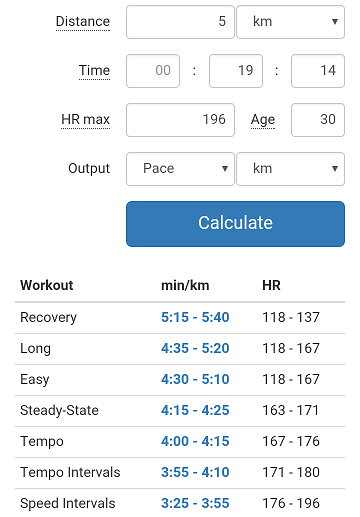The height and width of the screenshot is (517, 360).
Task: Click the Distance label tooltip
Action: [x=83, y=22]
